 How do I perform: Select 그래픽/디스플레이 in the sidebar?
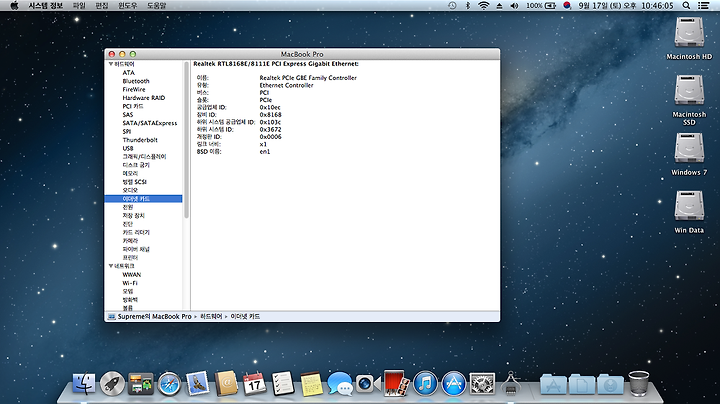144,157
